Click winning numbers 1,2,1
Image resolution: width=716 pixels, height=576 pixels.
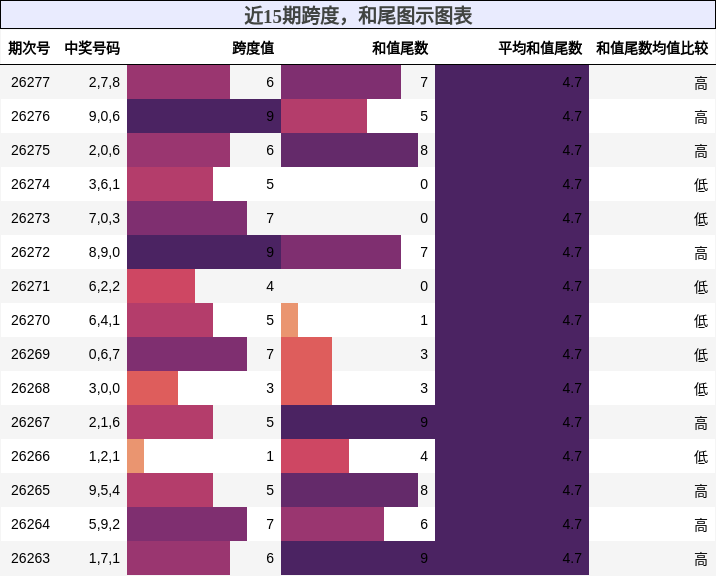(104, 456)
